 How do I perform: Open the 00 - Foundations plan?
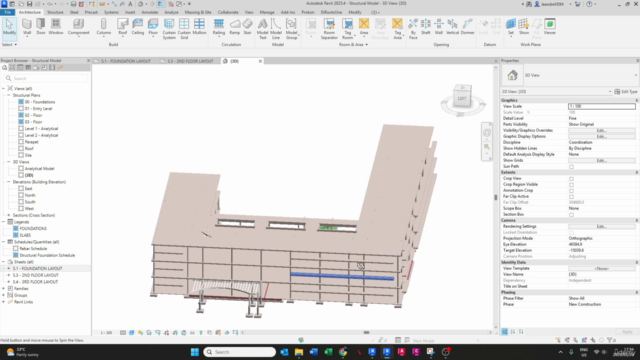(40, 102)
